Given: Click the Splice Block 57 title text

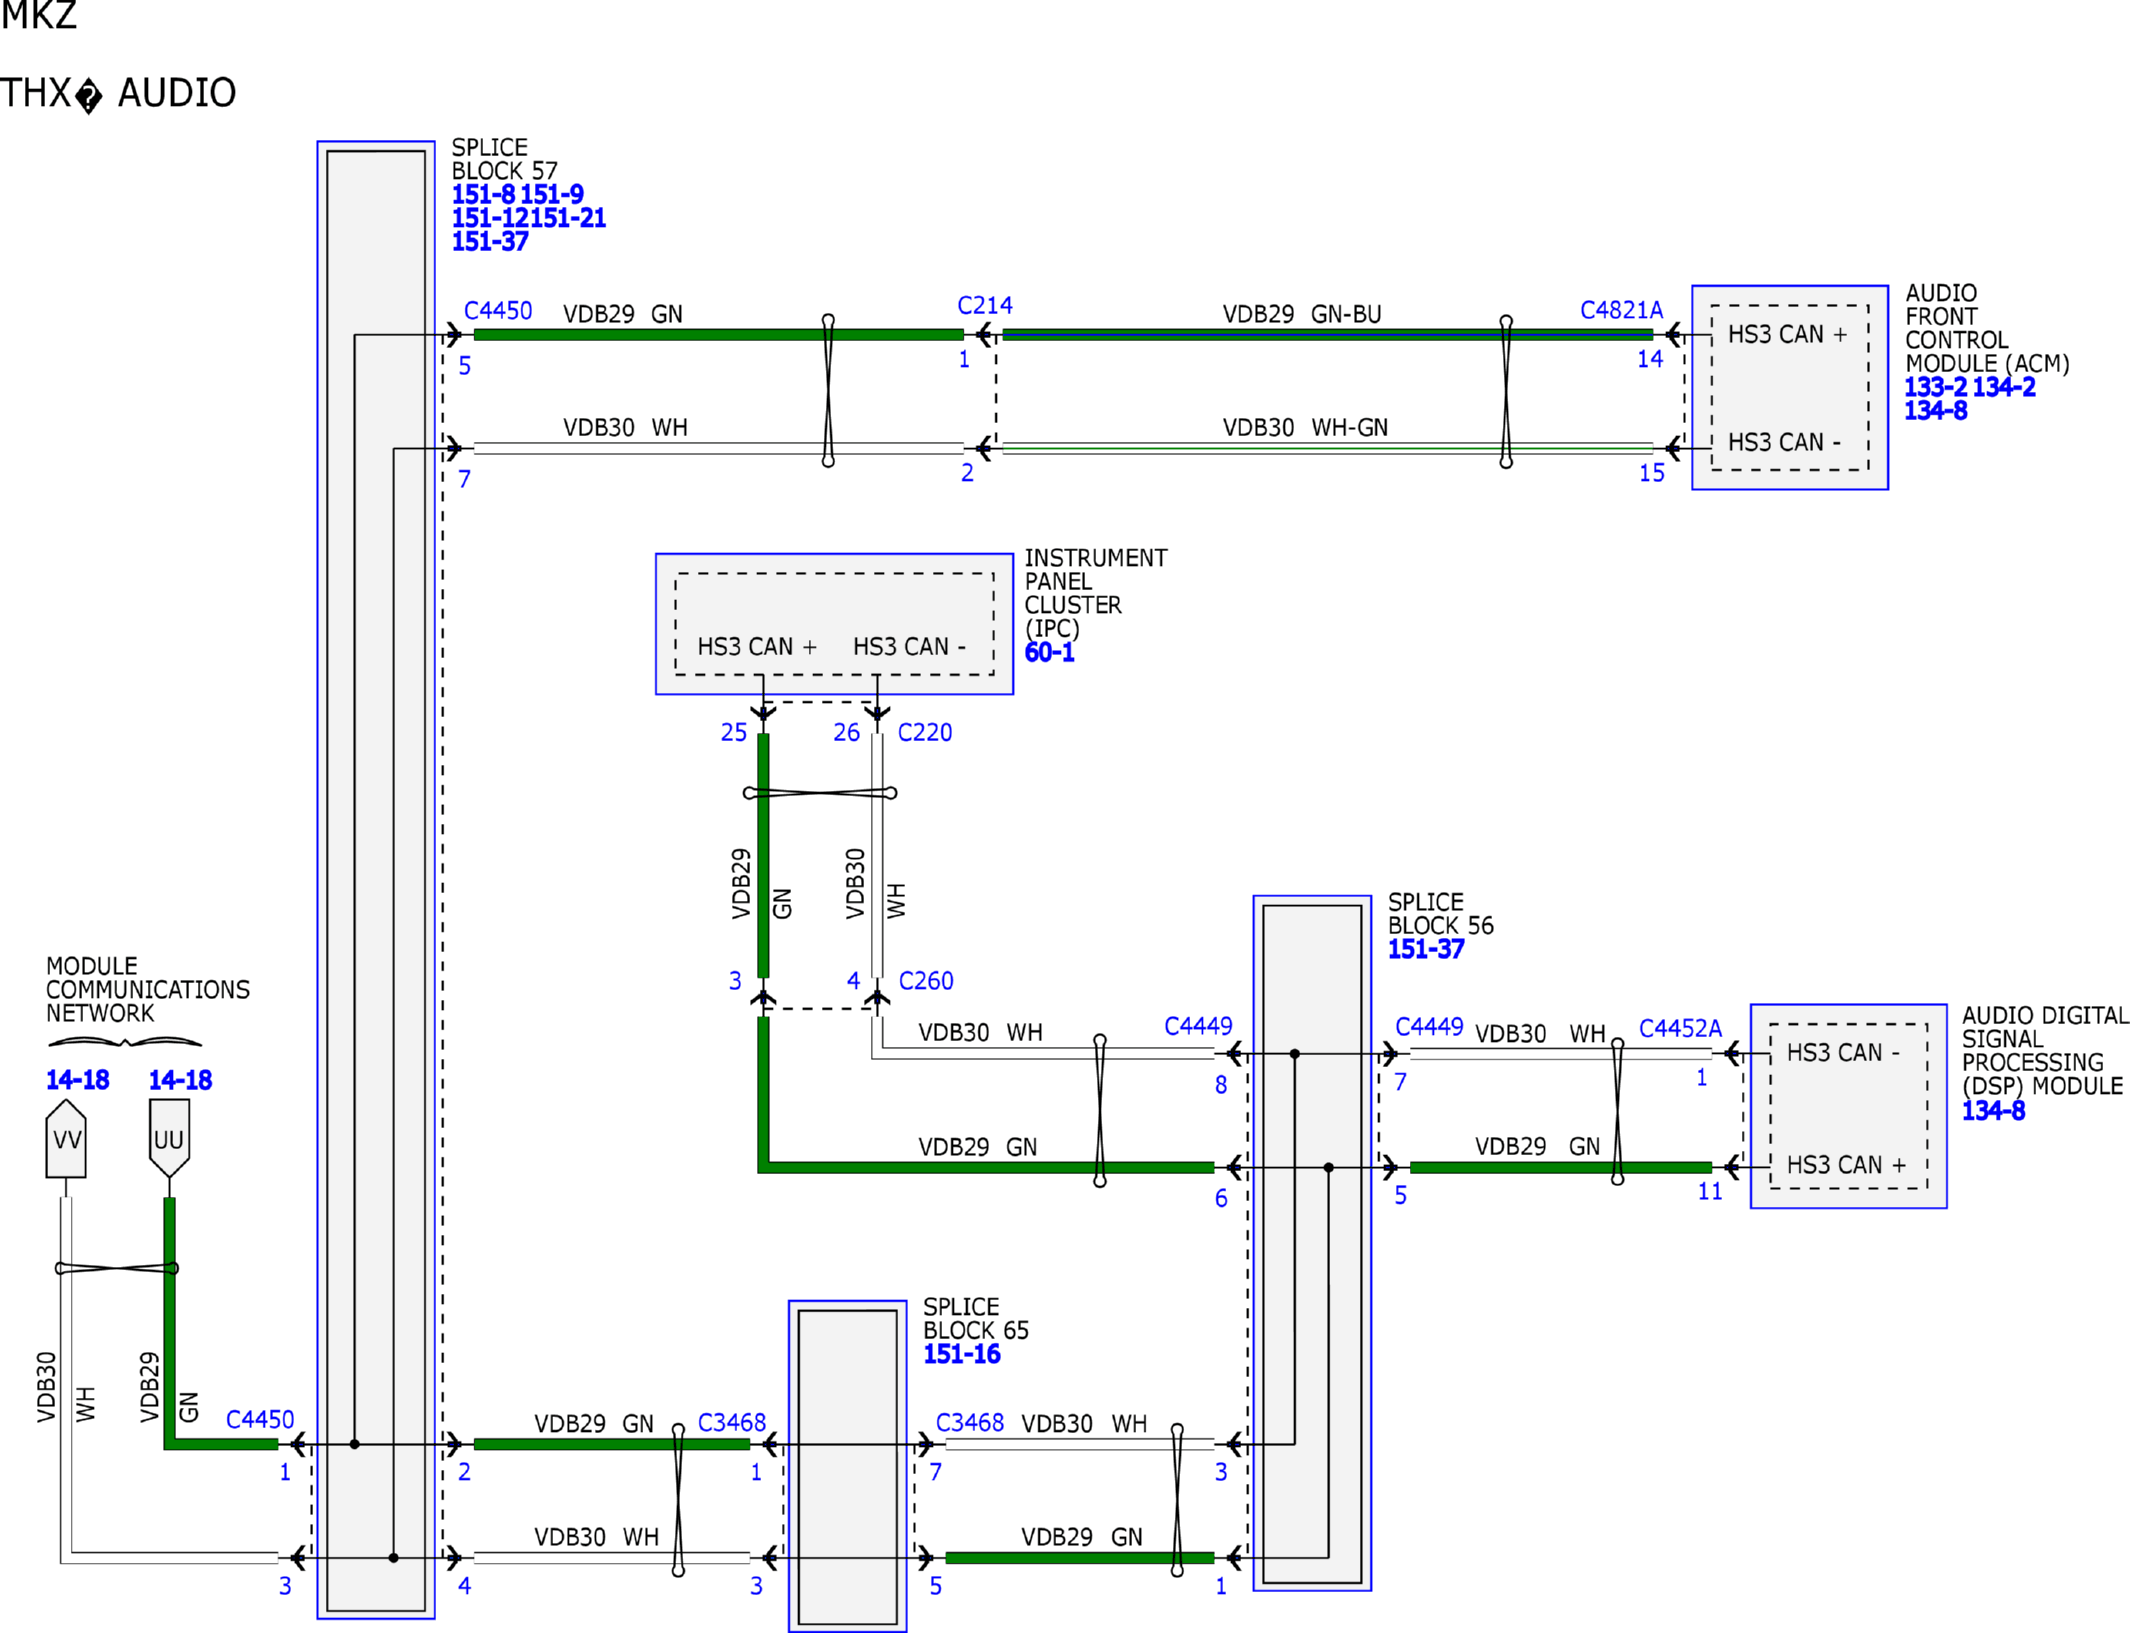Looking at the screenshot, I should [x=505, y=159].
